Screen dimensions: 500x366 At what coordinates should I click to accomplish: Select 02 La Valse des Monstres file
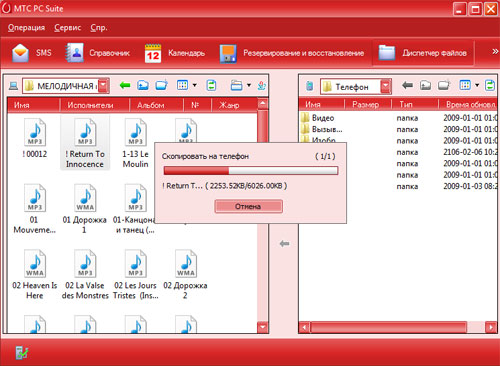click(85, 275)
